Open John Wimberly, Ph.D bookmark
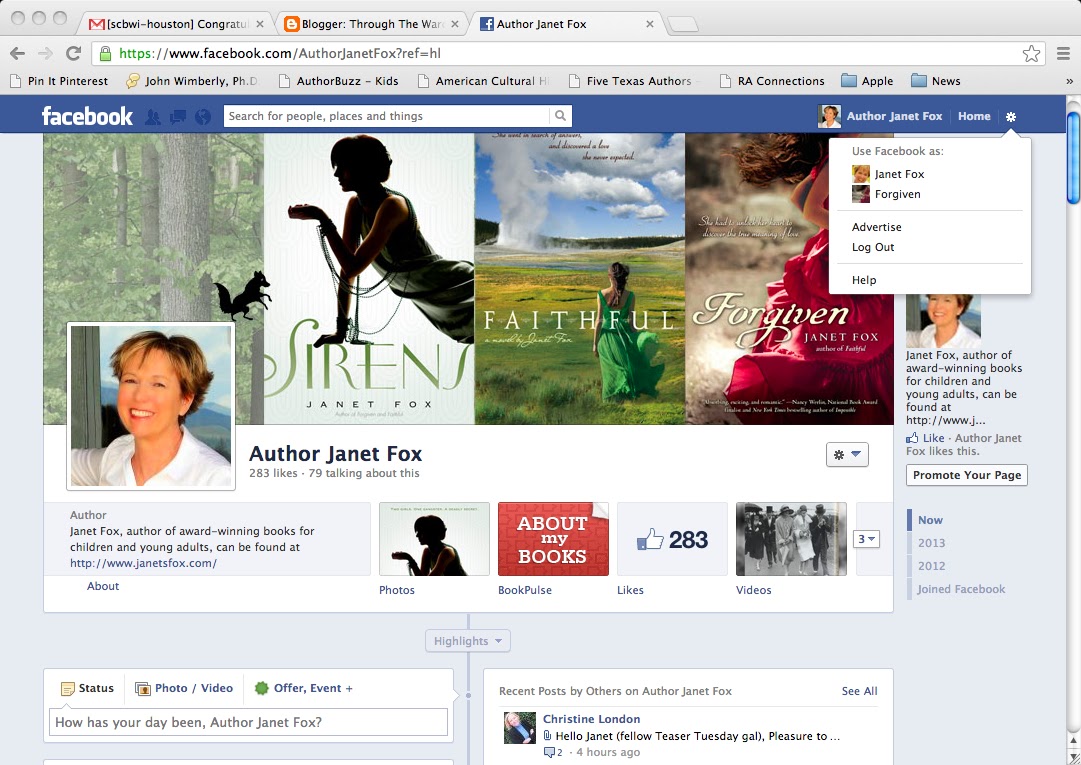This screenshot has width=1081, height=765. coord(192,81)
